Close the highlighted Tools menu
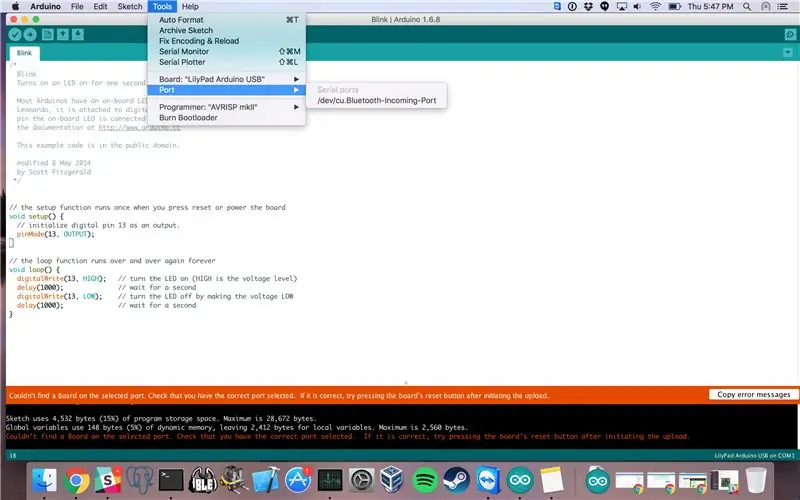Viewport: 800px width, 500px height. [162, 7]
